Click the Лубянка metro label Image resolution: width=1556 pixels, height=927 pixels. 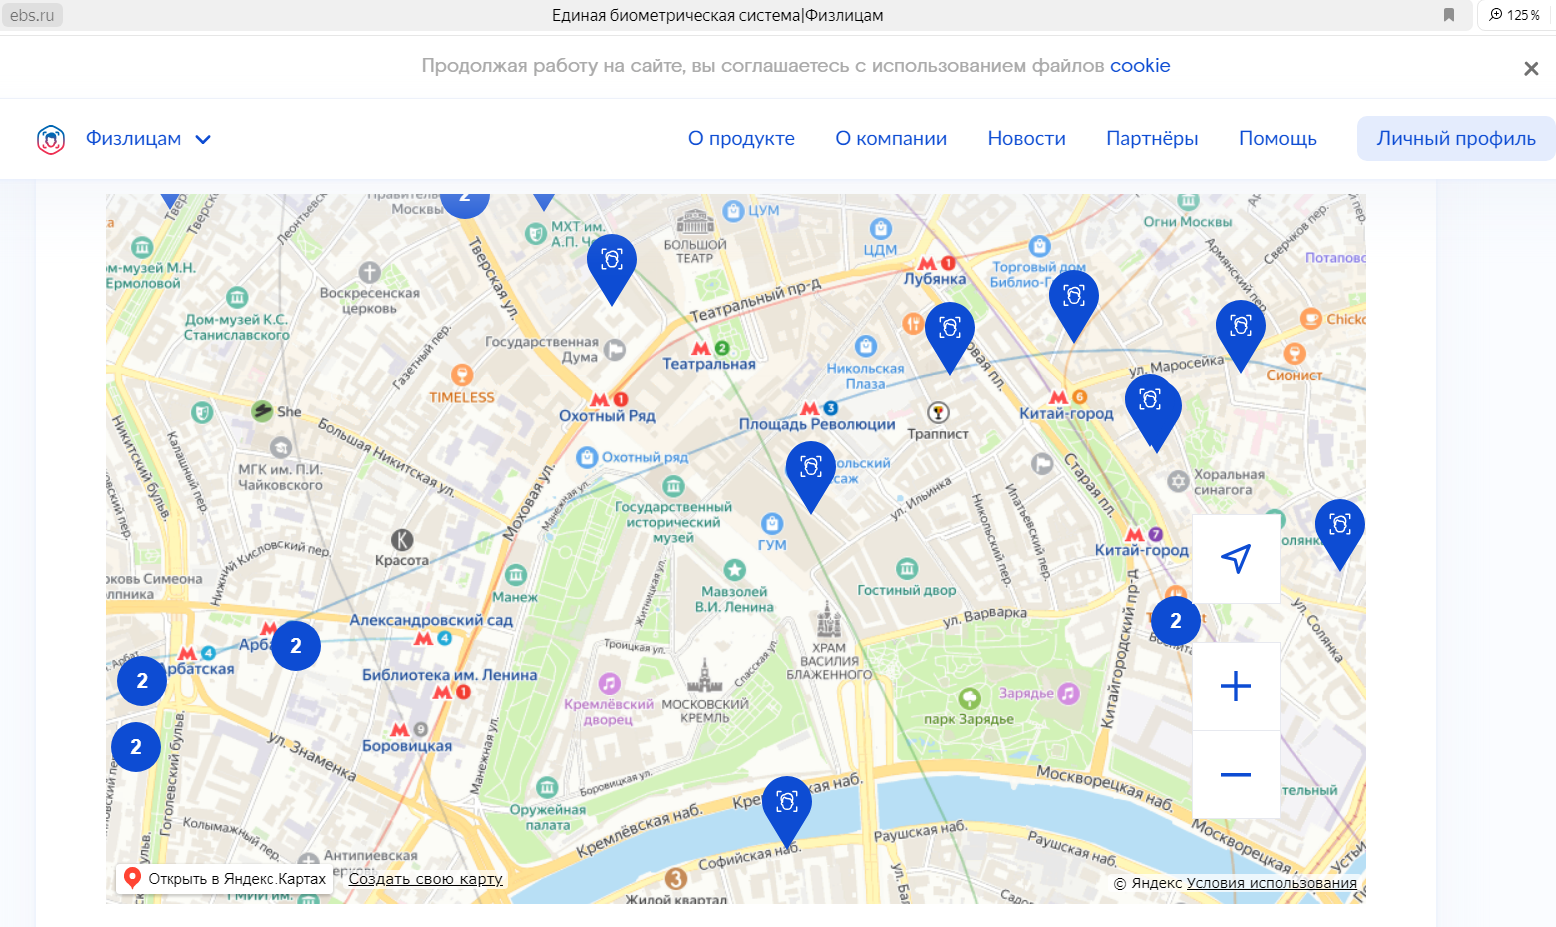click(x=935, y=279)
